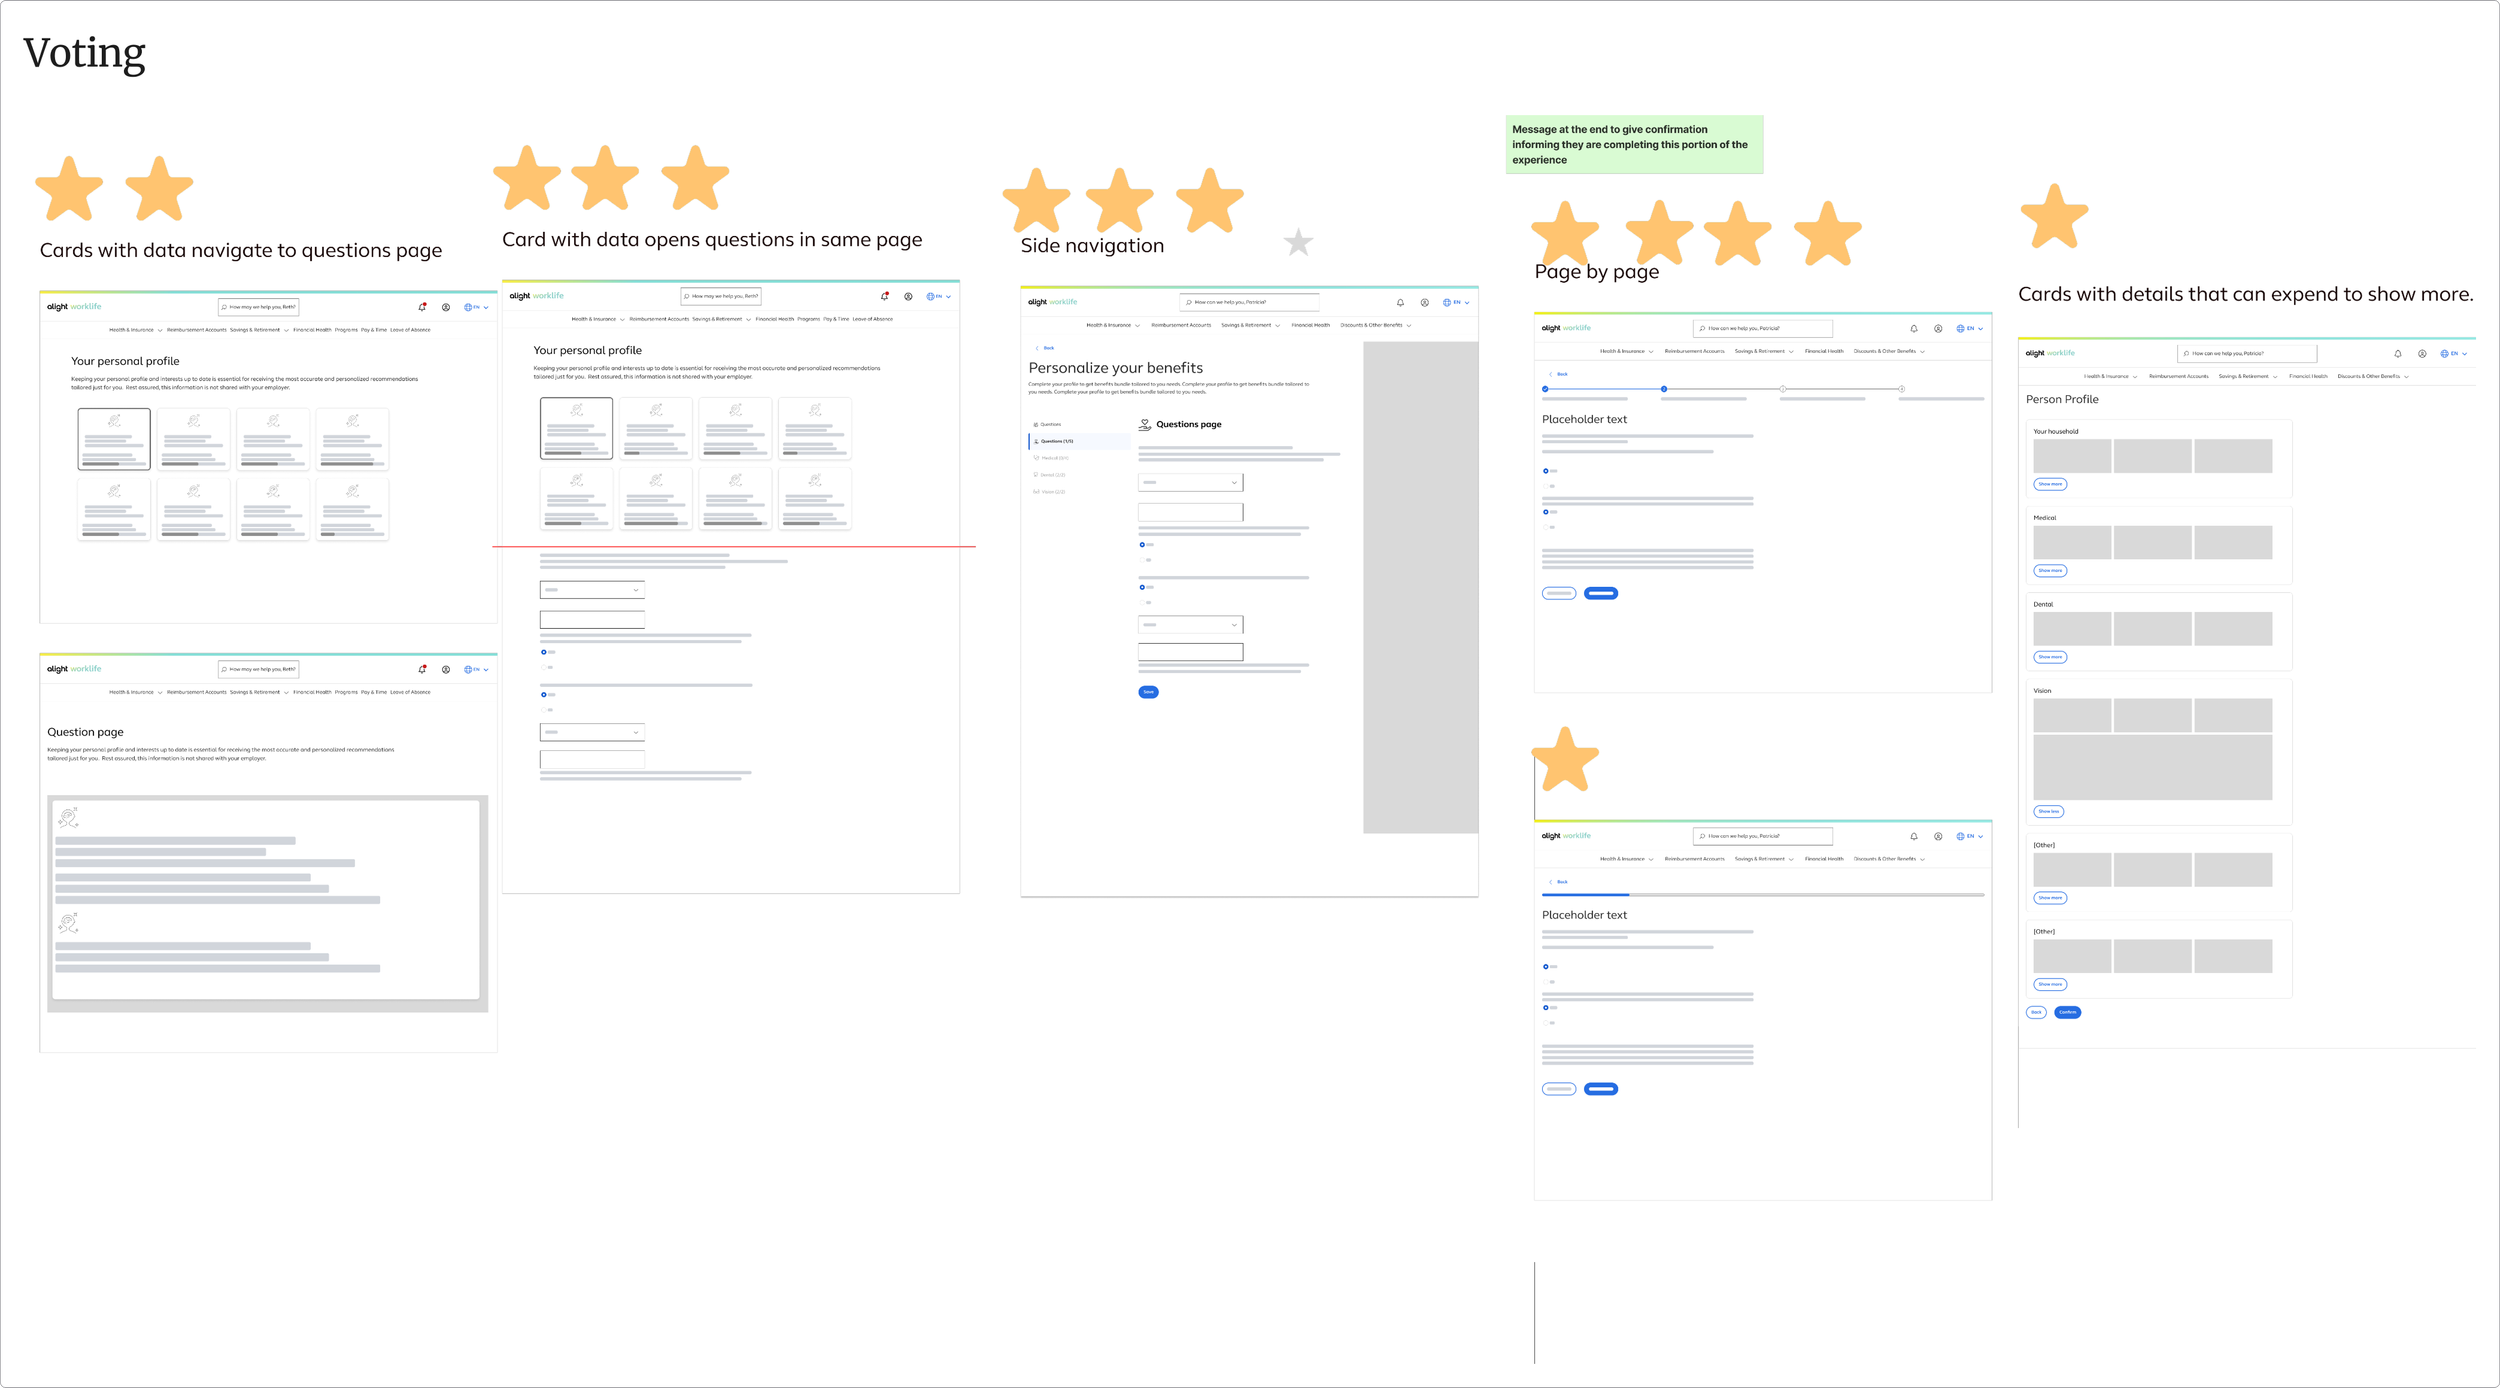The width and height of the screenshot is (2500, 1388).
Task: Open the first dropdown below the red line
Action: pos(592,590)
